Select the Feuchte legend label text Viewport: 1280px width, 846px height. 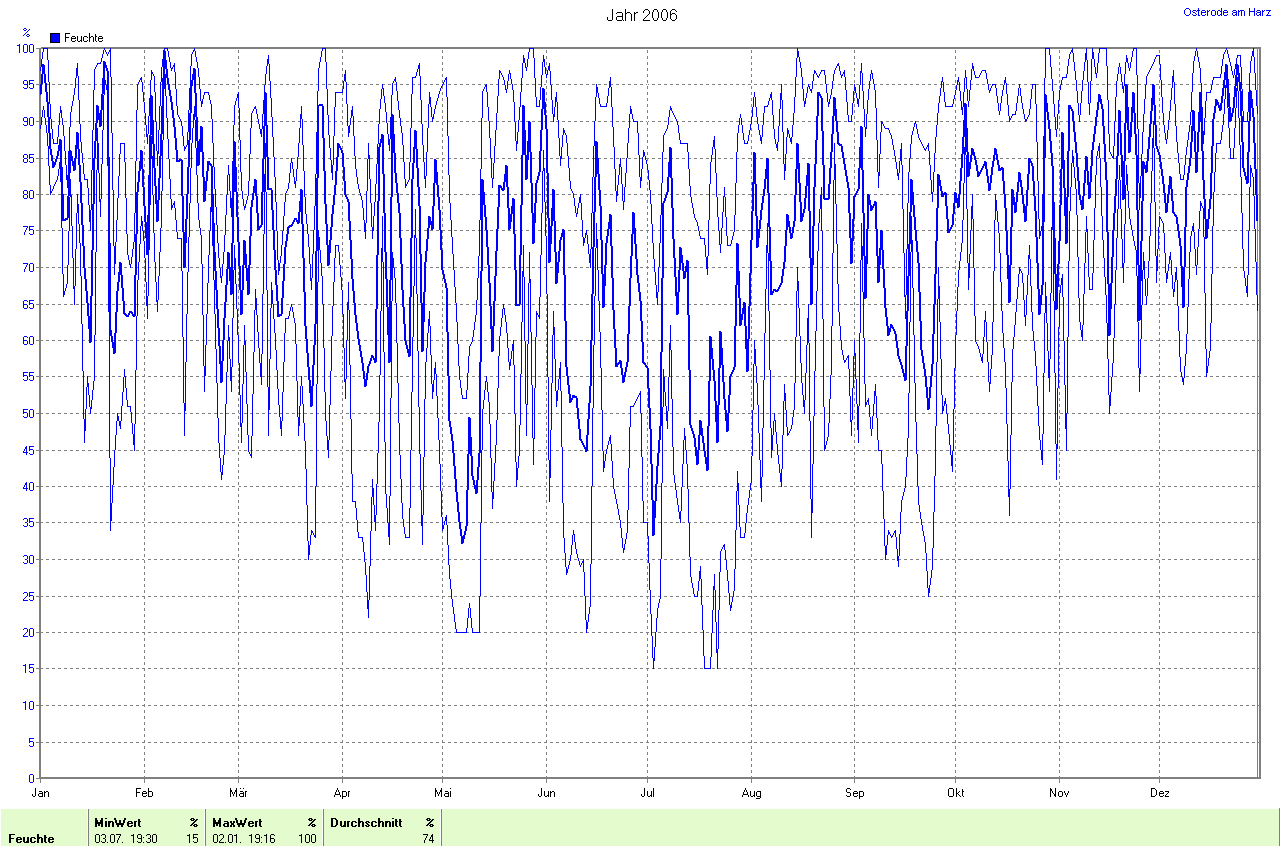coord(83,38)
